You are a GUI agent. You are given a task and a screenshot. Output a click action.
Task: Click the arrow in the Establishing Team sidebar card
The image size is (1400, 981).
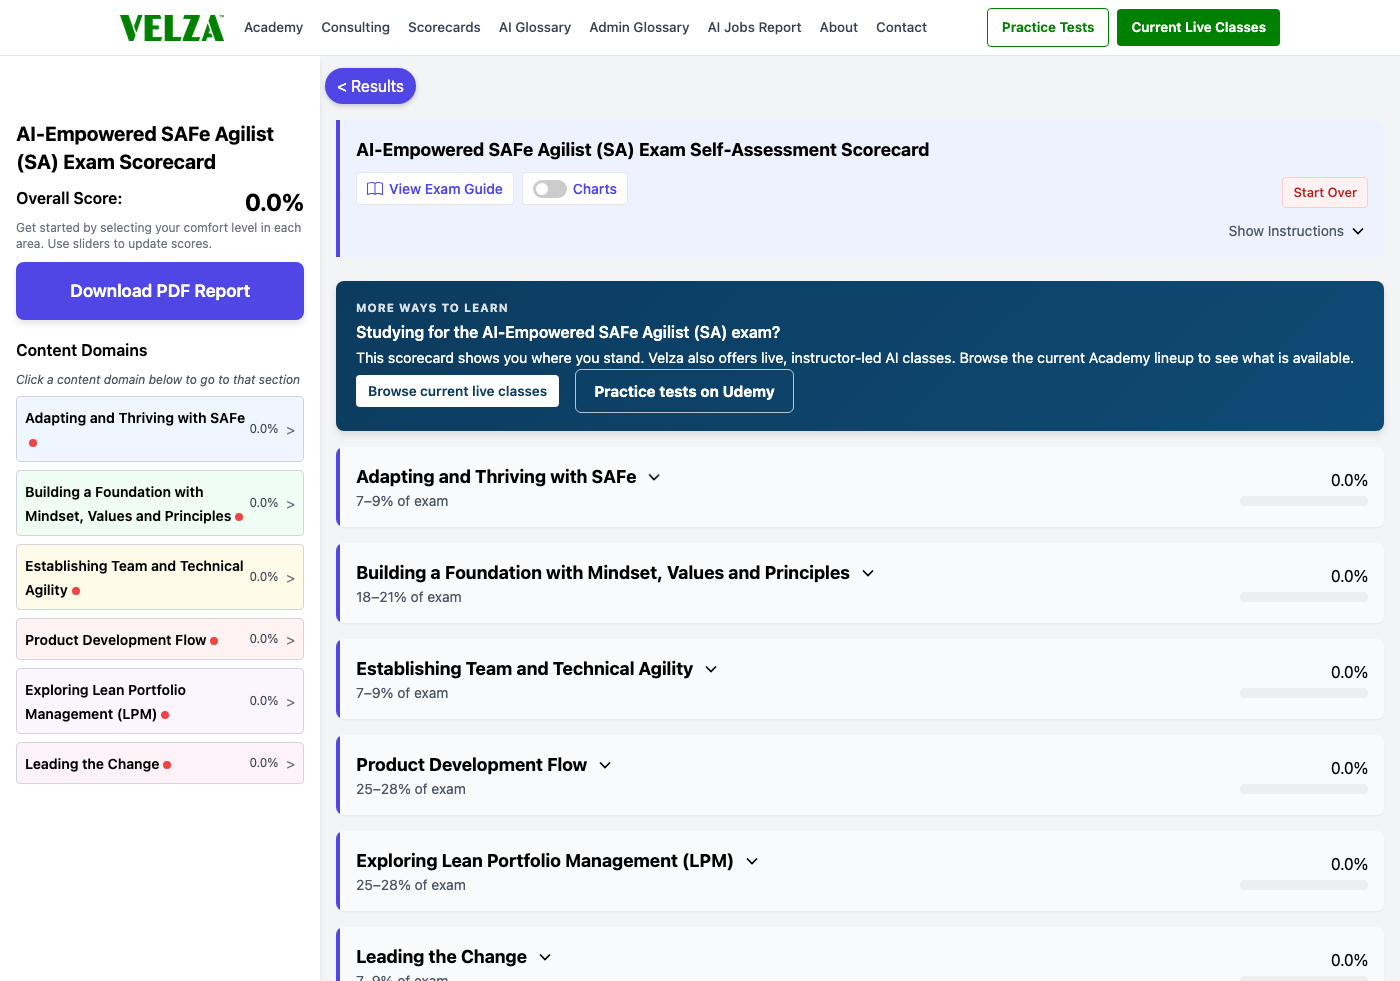click(x=291, y=578)
